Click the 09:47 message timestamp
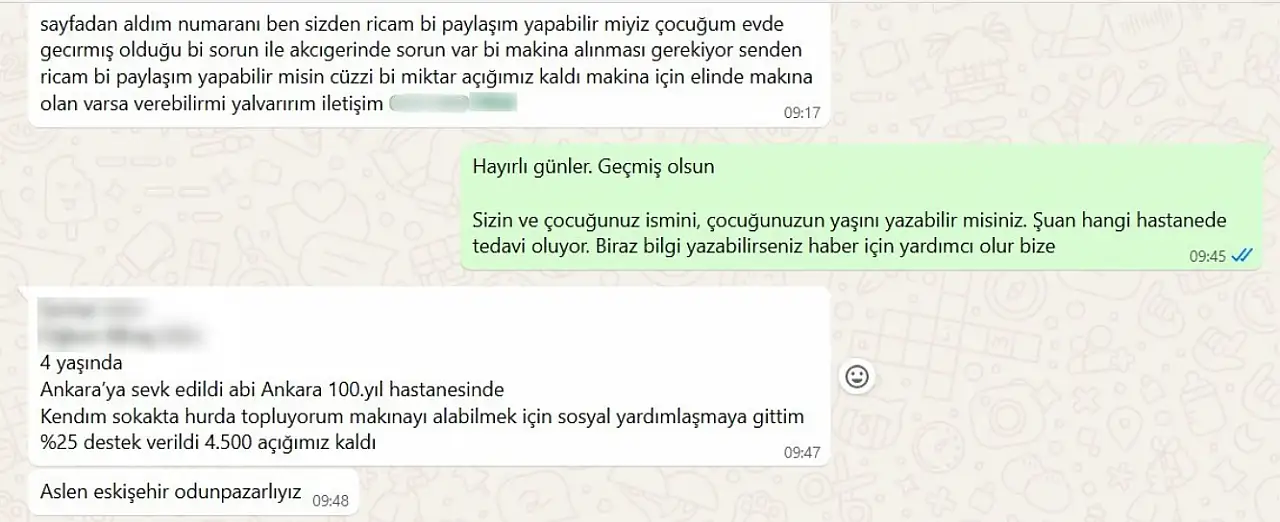The height and width of the screenshot is (522, 1280). 802,453
